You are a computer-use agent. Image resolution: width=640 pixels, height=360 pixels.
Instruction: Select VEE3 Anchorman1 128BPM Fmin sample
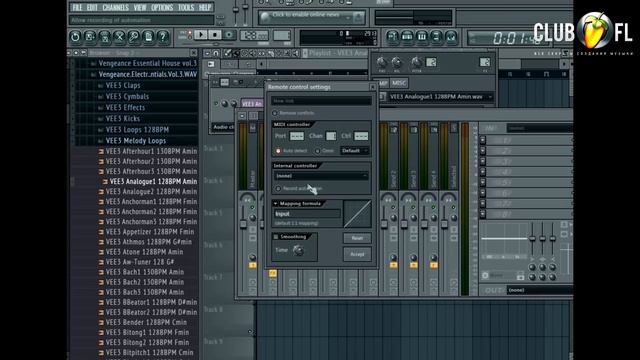(151, 202)
